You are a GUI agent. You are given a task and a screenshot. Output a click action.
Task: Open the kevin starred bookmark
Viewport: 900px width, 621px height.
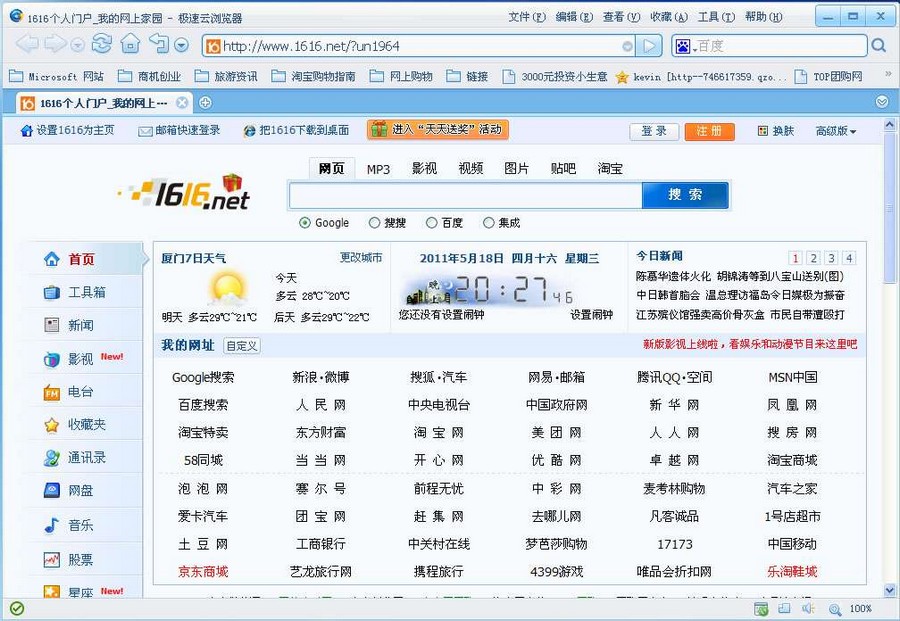pos(701,76)
